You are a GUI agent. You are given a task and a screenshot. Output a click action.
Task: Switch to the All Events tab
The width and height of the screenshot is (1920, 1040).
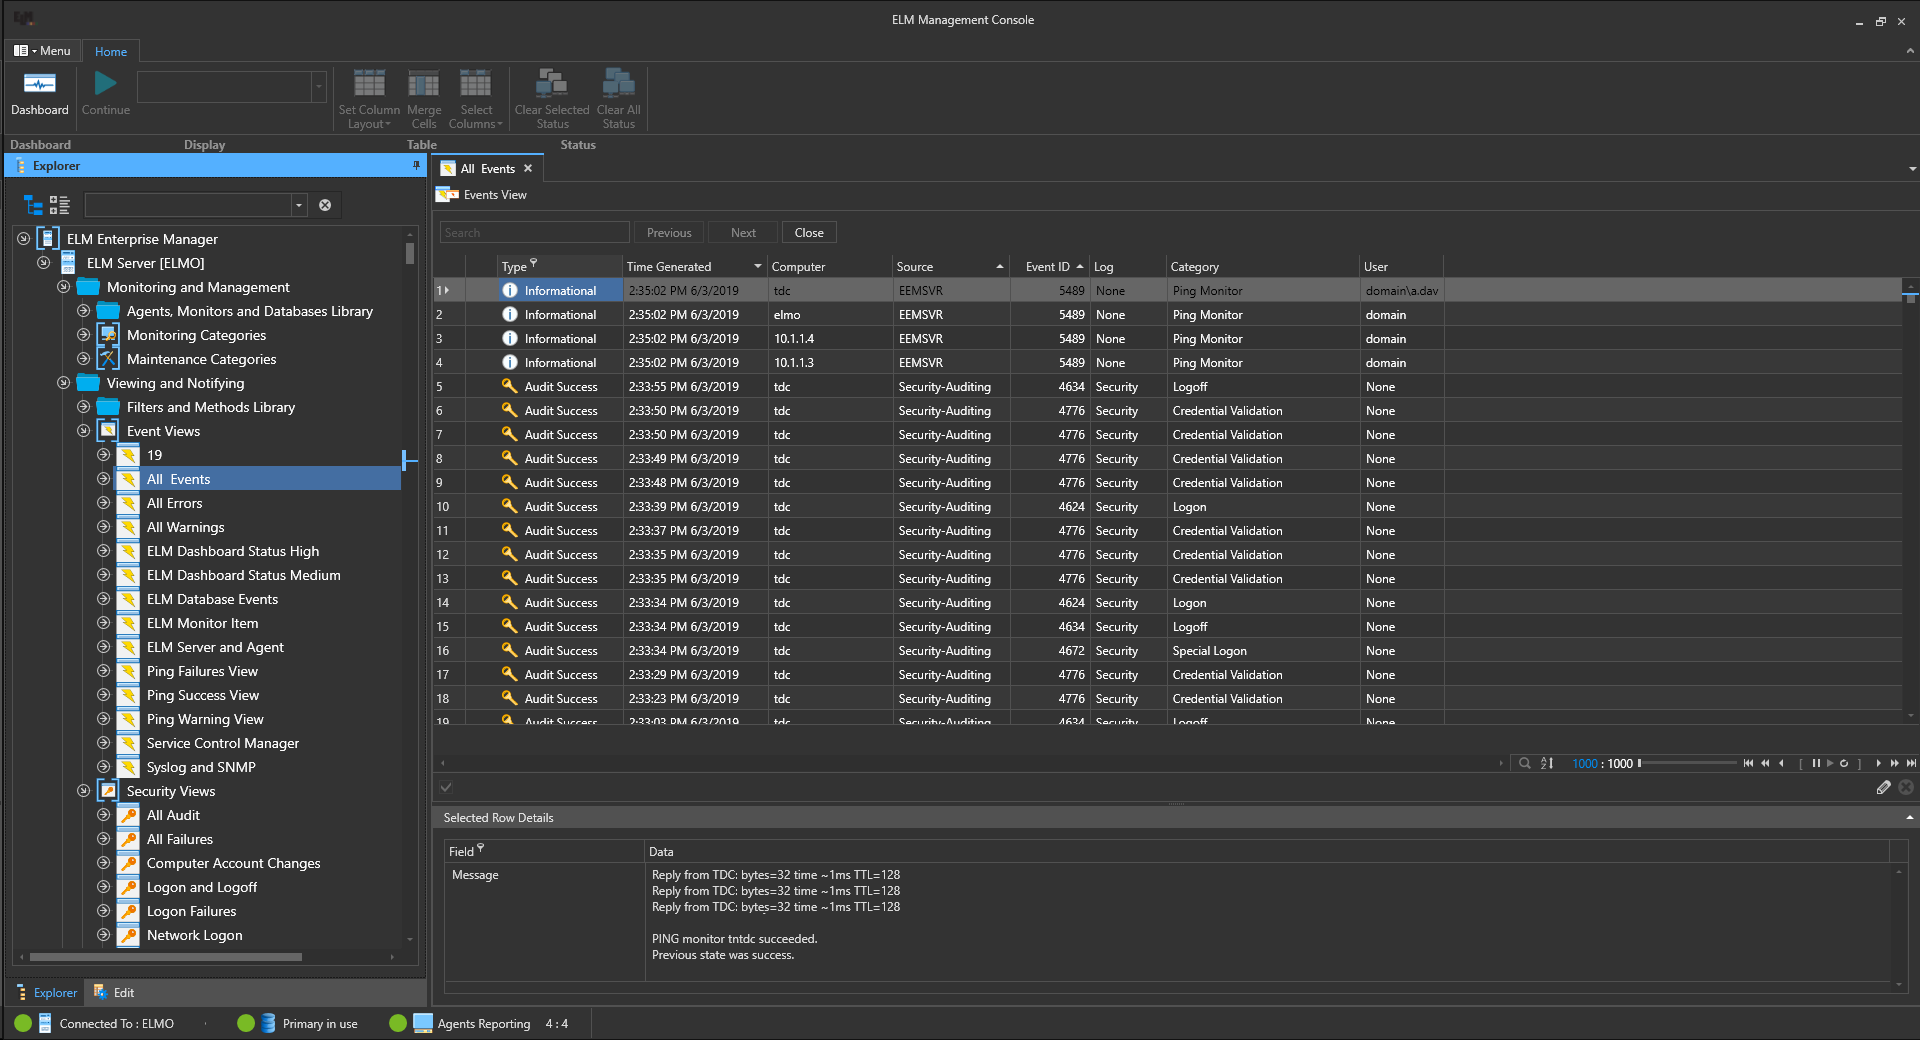[x=488, y=169]
